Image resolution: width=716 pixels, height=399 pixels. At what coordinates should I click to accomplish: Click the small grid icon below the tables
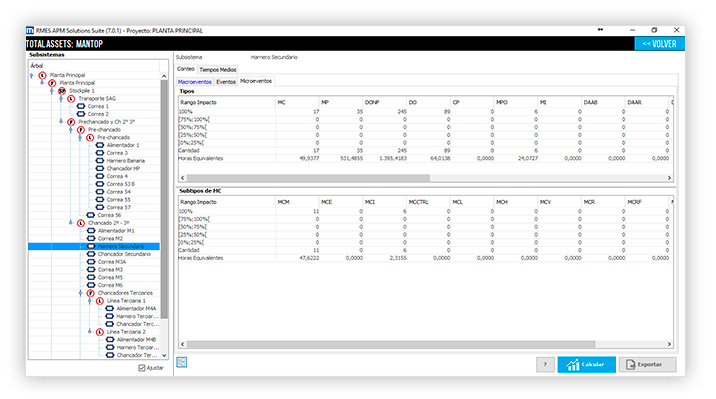(x=182, y=362)
